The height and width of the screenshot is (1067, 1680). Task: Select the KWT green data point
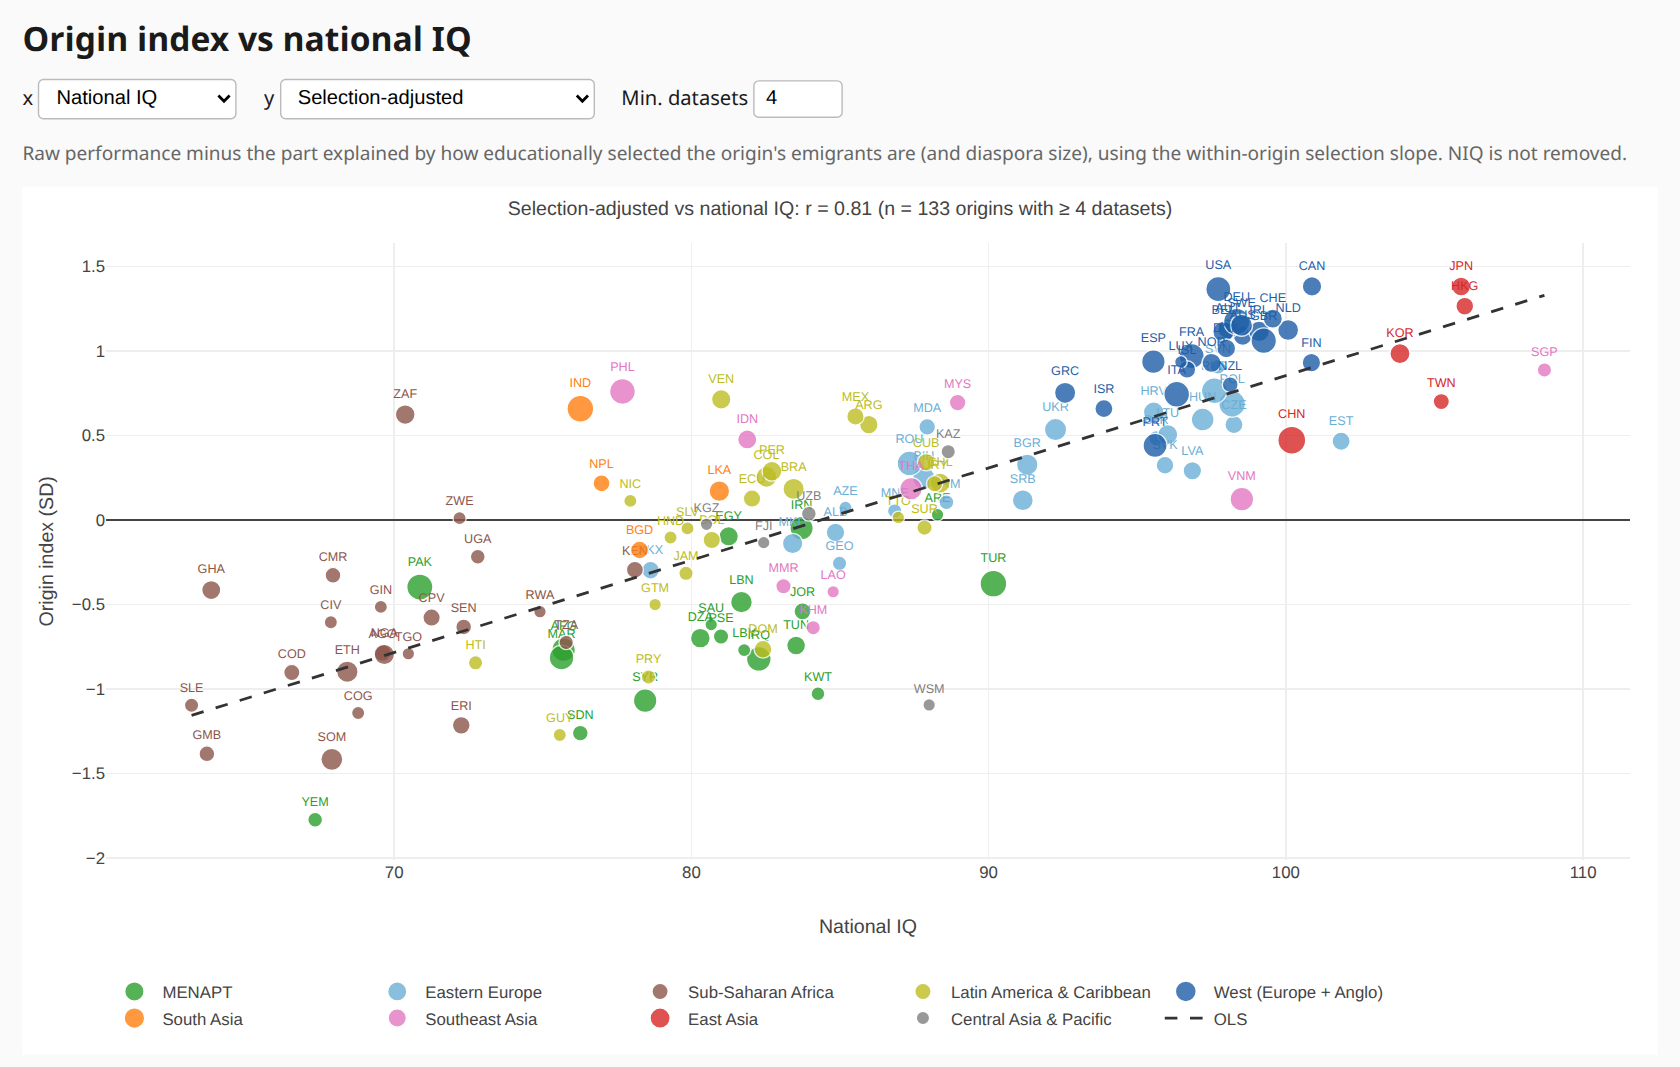818,694
